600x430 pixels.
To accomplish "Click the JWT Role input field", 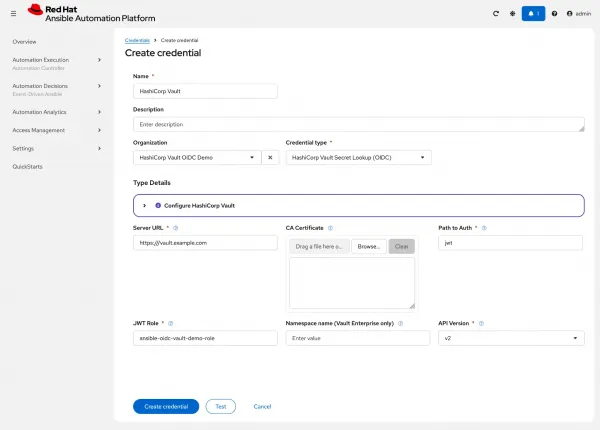I will click(x=205, y=338).
